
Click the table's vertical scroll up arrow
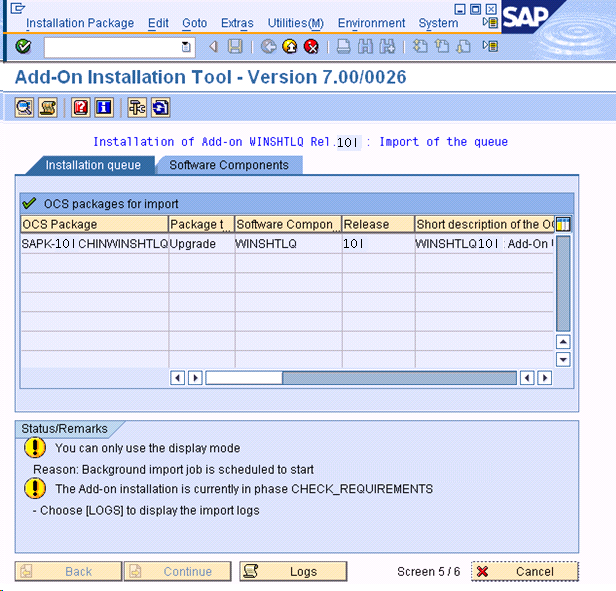[563, 342]
